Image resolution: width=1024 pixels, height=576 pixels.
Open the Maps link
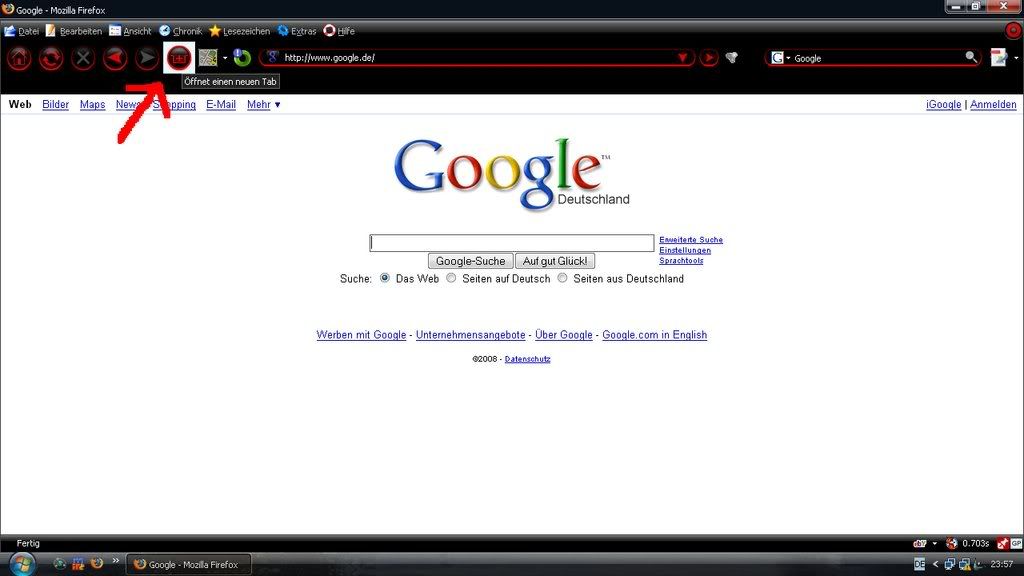tap(92, 104)
